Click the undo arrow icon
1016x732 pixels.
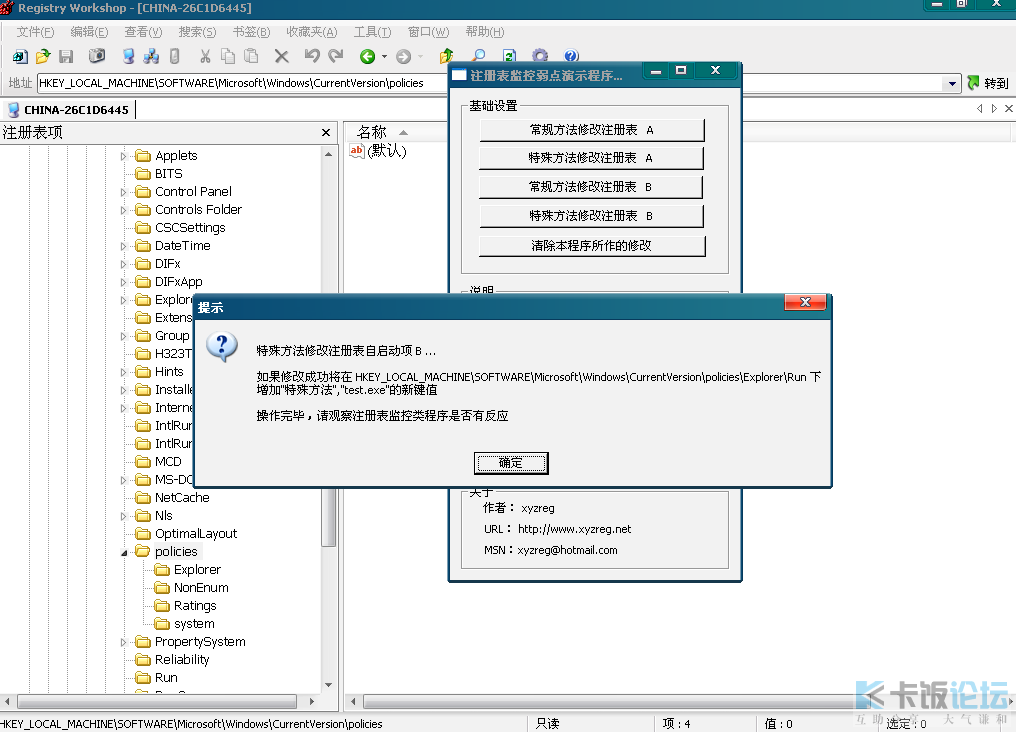pyautogui.click(x=312, y=57)
